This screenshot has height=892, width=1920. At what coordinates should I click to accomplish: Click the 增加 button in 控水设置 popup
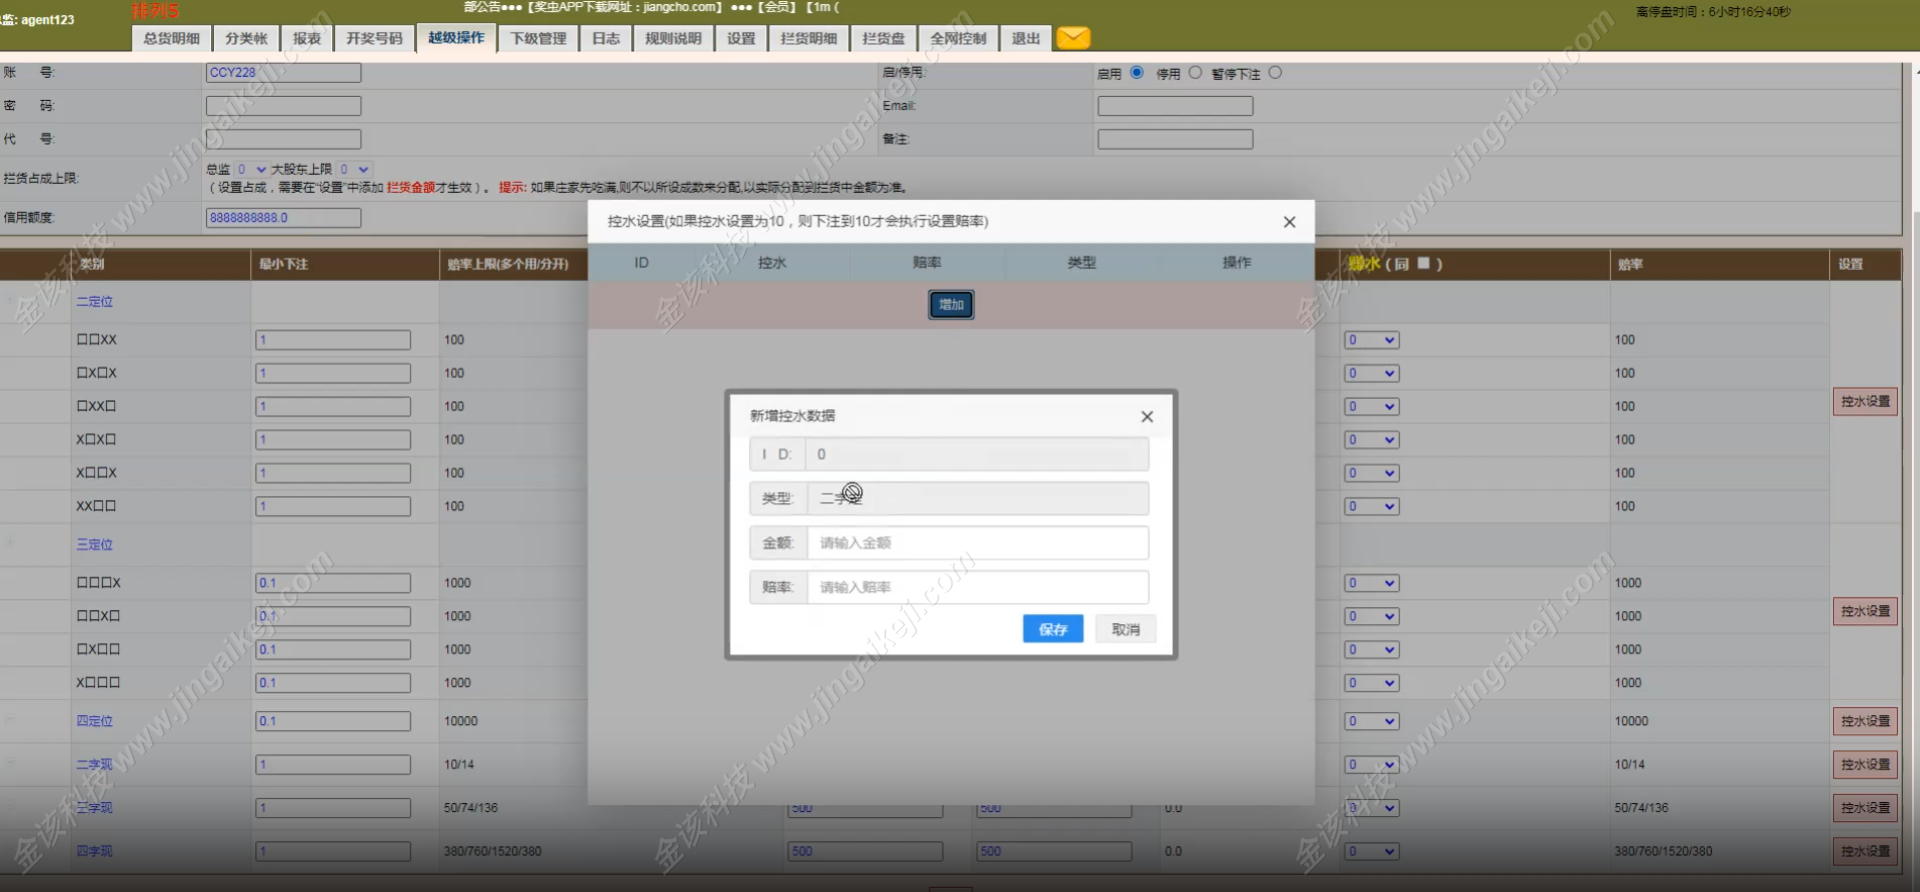pyautogui.click(x=951, y=305)
